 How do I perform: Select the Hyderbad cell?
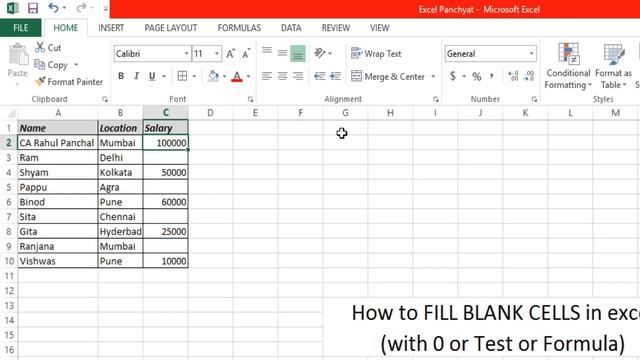[x=120, y=231]
